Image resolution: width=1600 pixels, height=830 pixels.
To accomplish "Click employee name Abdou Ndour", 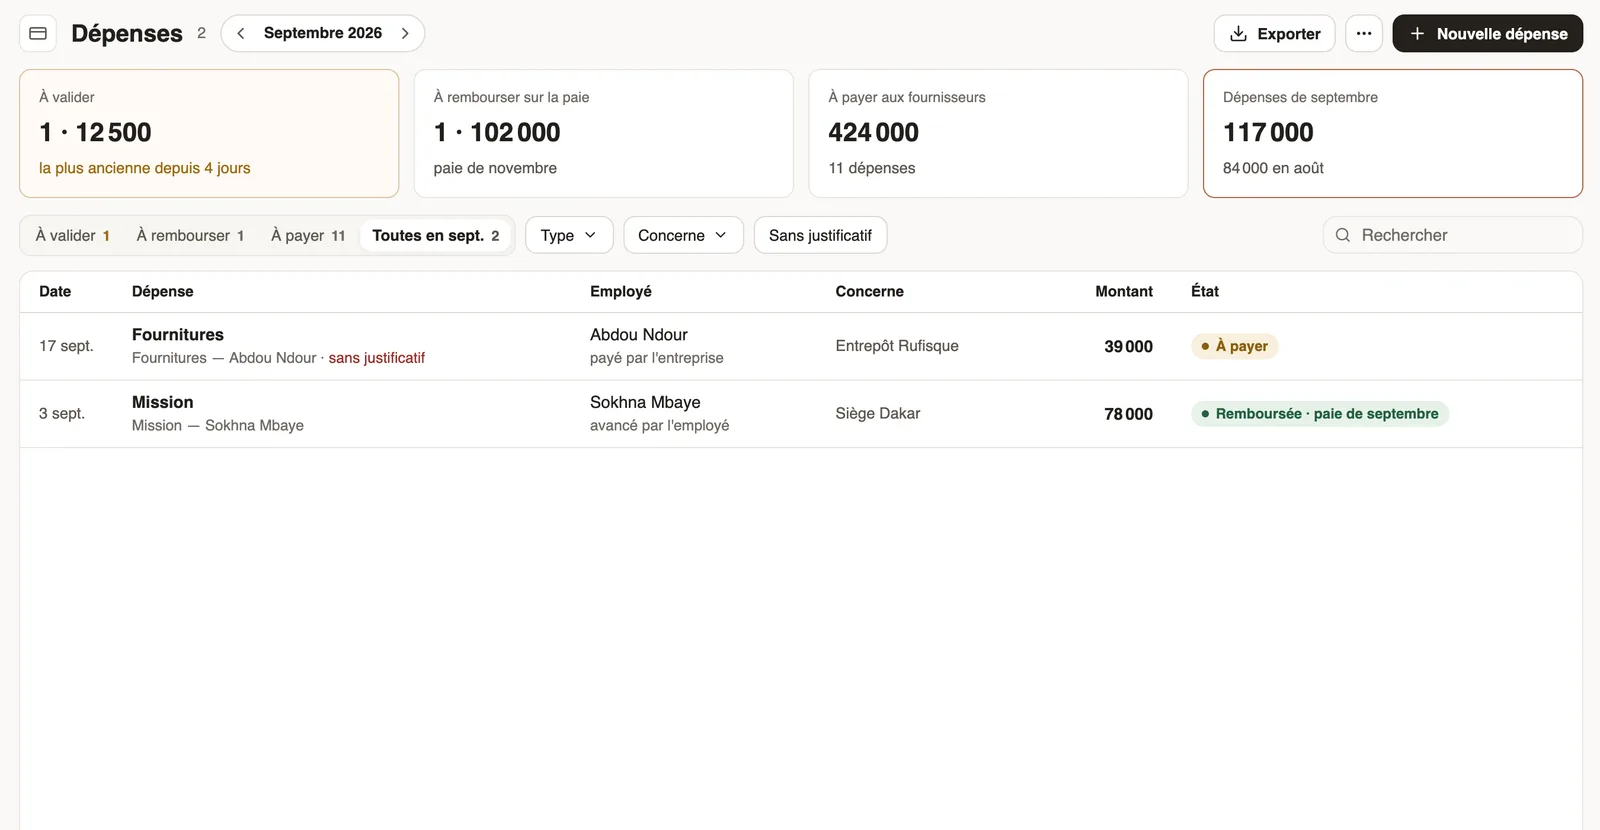I will (639, 334).
